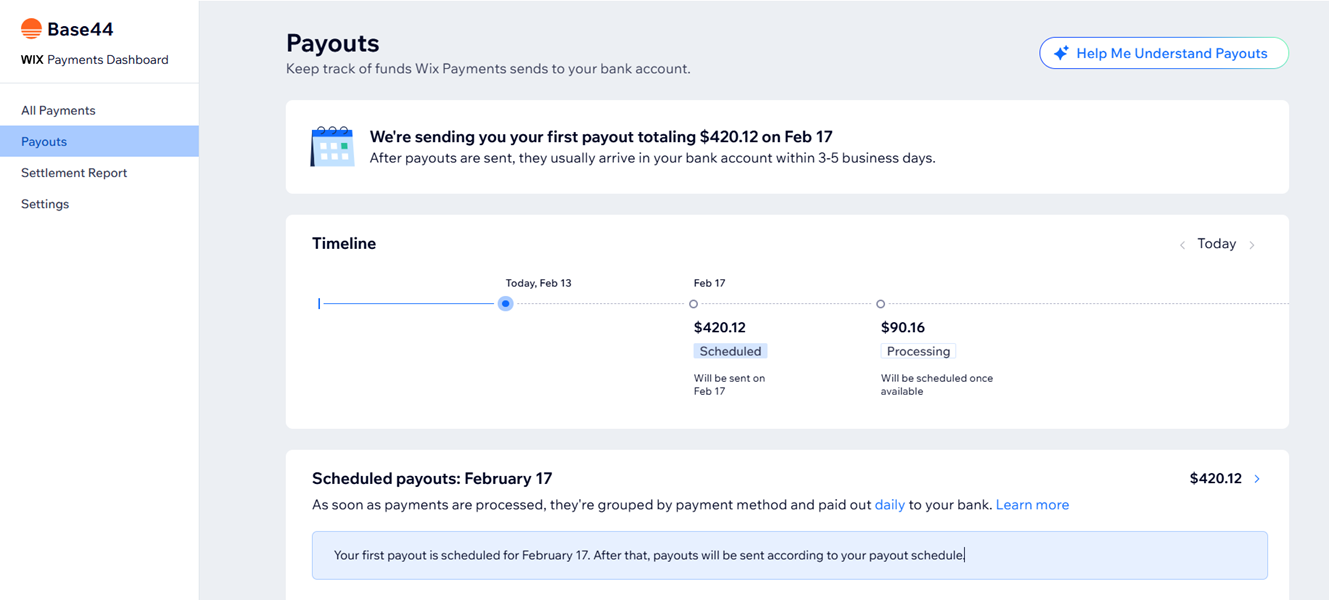Open the daily payout schedule link
This screenshot has height=600, width=1329.
click(889, 504)
